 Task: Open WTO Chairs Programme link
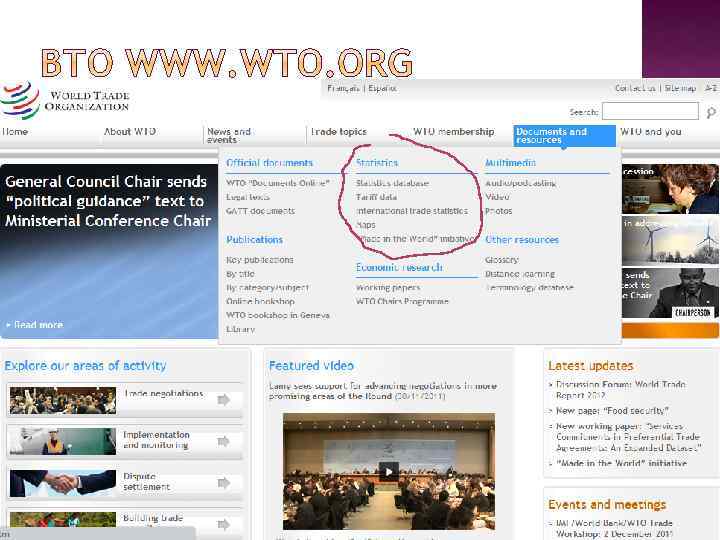402,302
